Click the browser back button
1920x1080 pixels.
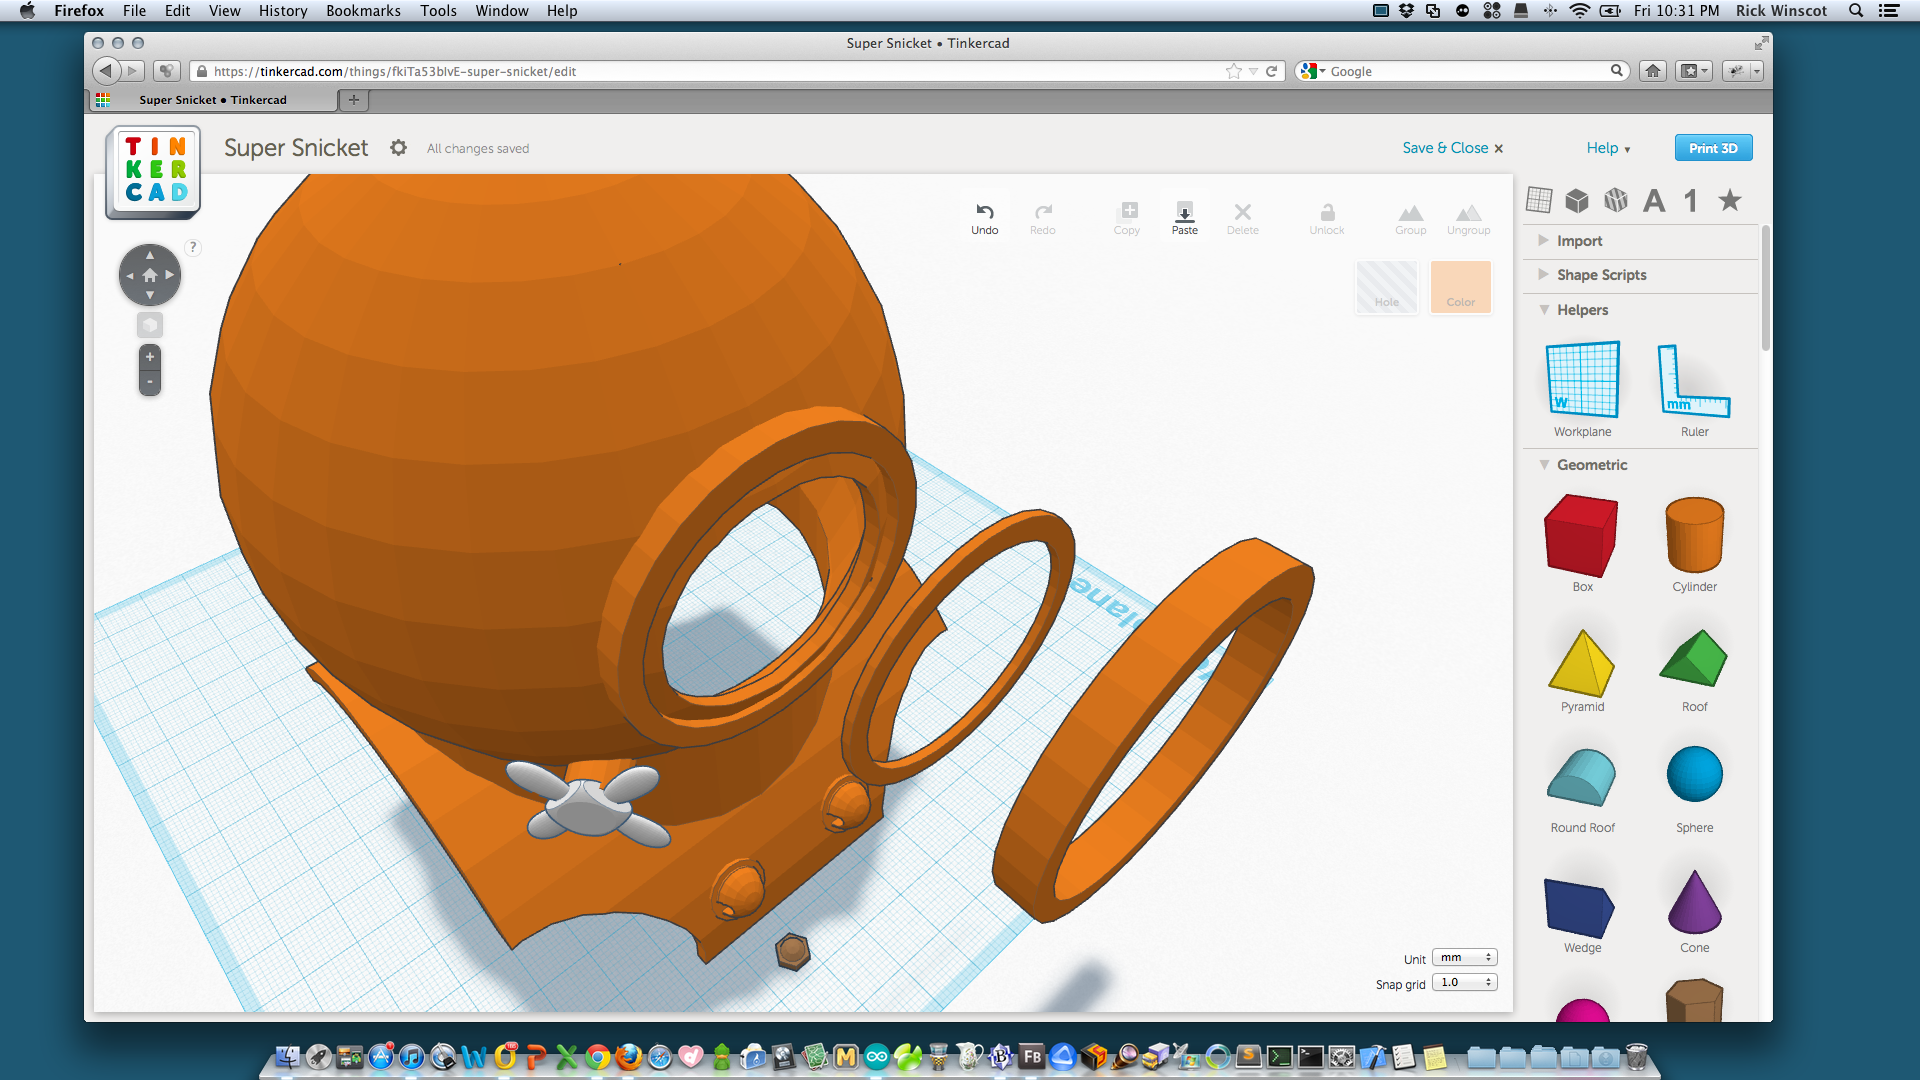[x=106, y=71]
